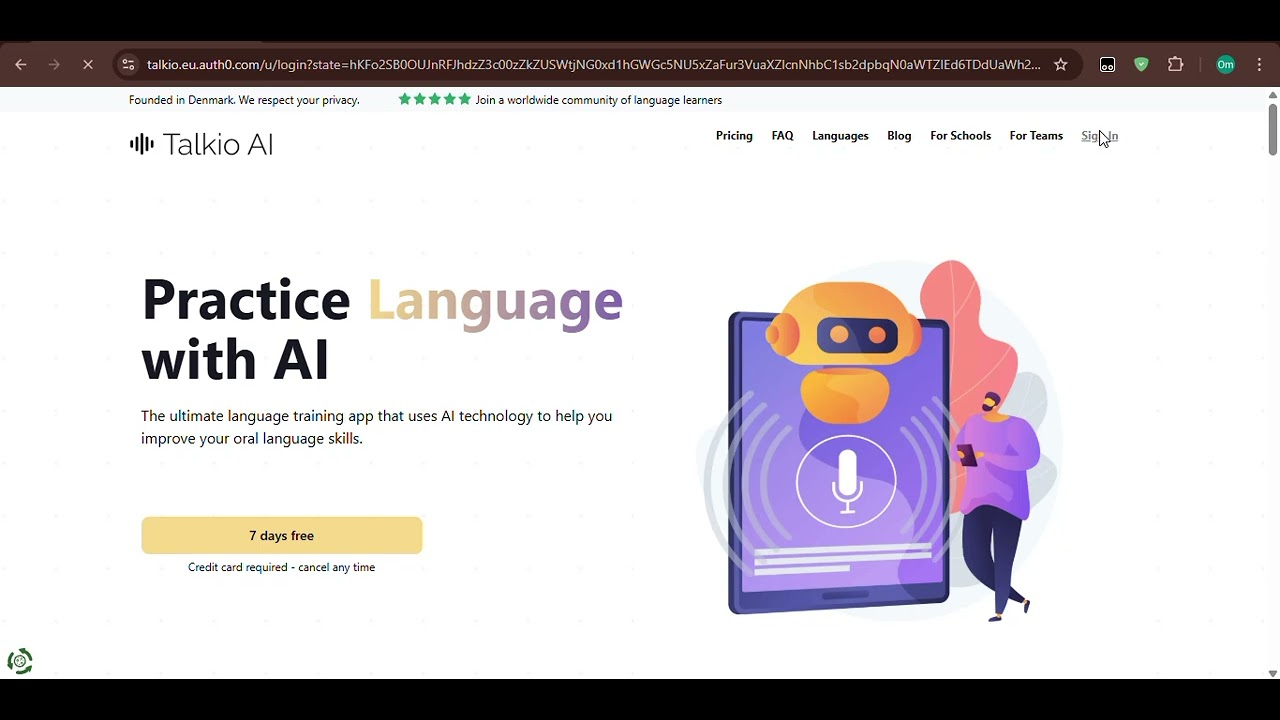Click the 'Practice Language with AI' heading
This screenshot has width=1280, height=720.
point(382,330)
